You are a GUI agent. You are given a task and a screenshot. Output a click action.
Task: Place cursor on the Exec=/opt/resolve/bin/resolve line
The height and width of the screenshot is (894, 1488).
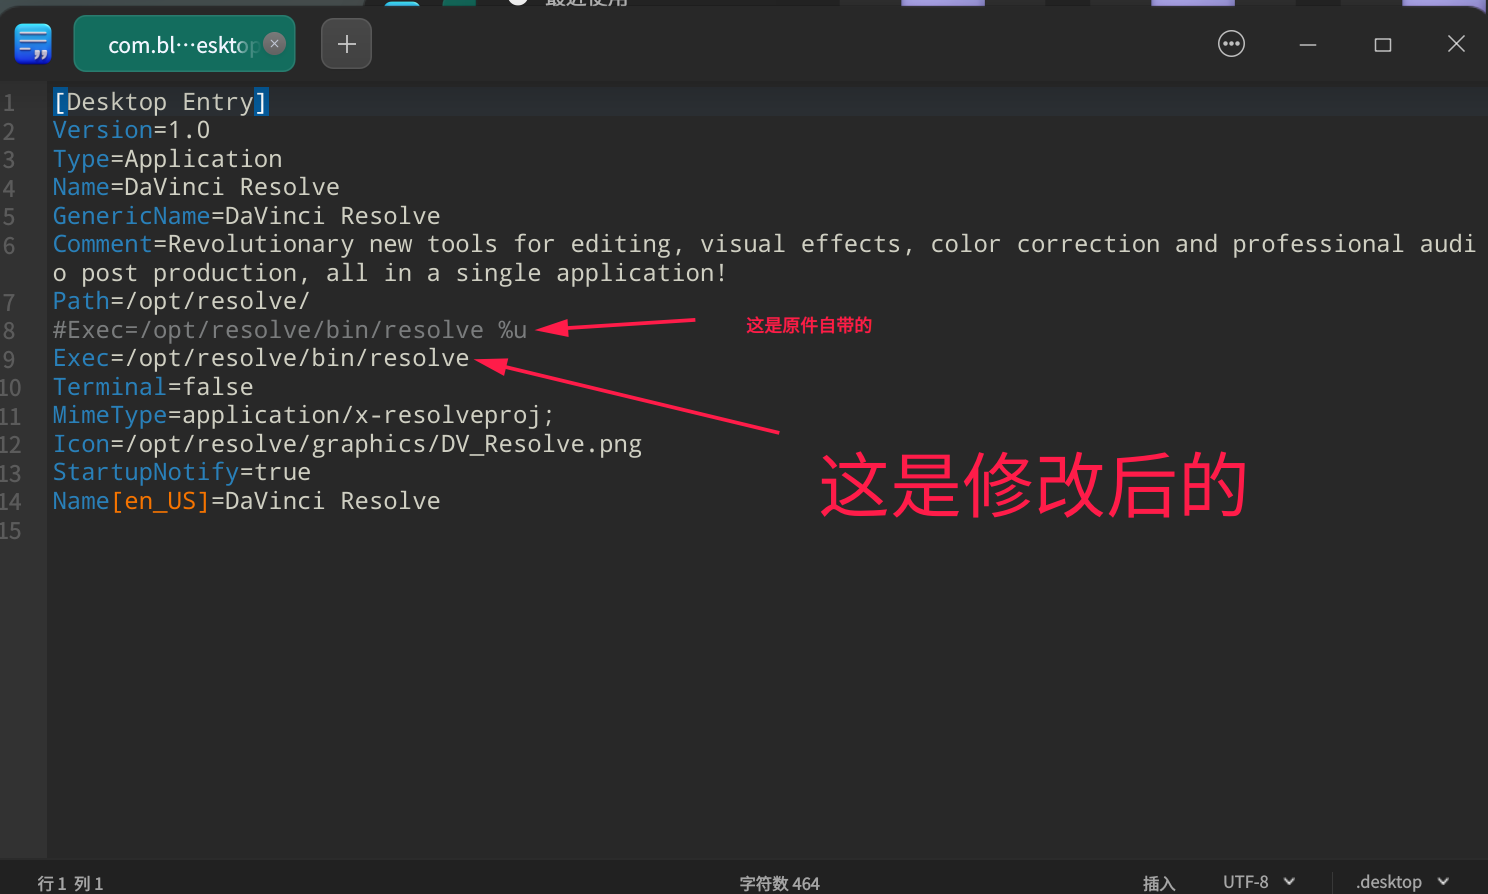coord(260,357)
